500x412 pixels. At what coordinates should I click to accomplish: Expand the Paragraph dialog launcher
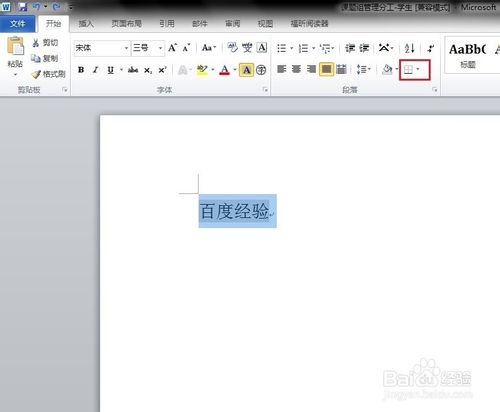435,89
